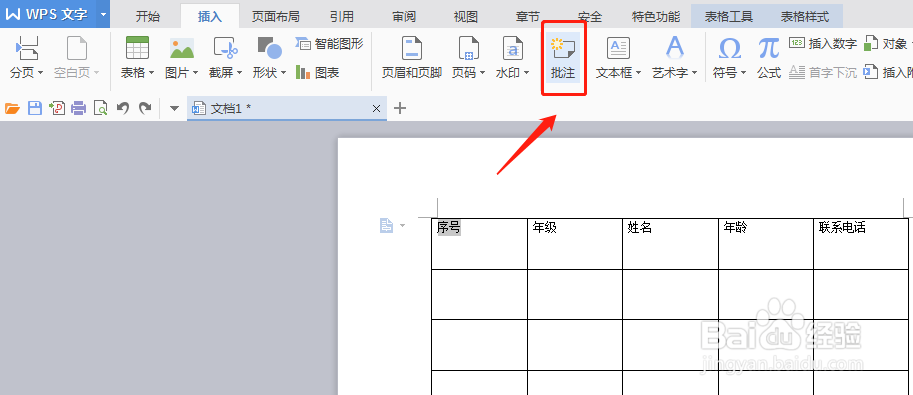
Task: Open print preview icon
Action: pyautogui.click(x=101, y=108)
